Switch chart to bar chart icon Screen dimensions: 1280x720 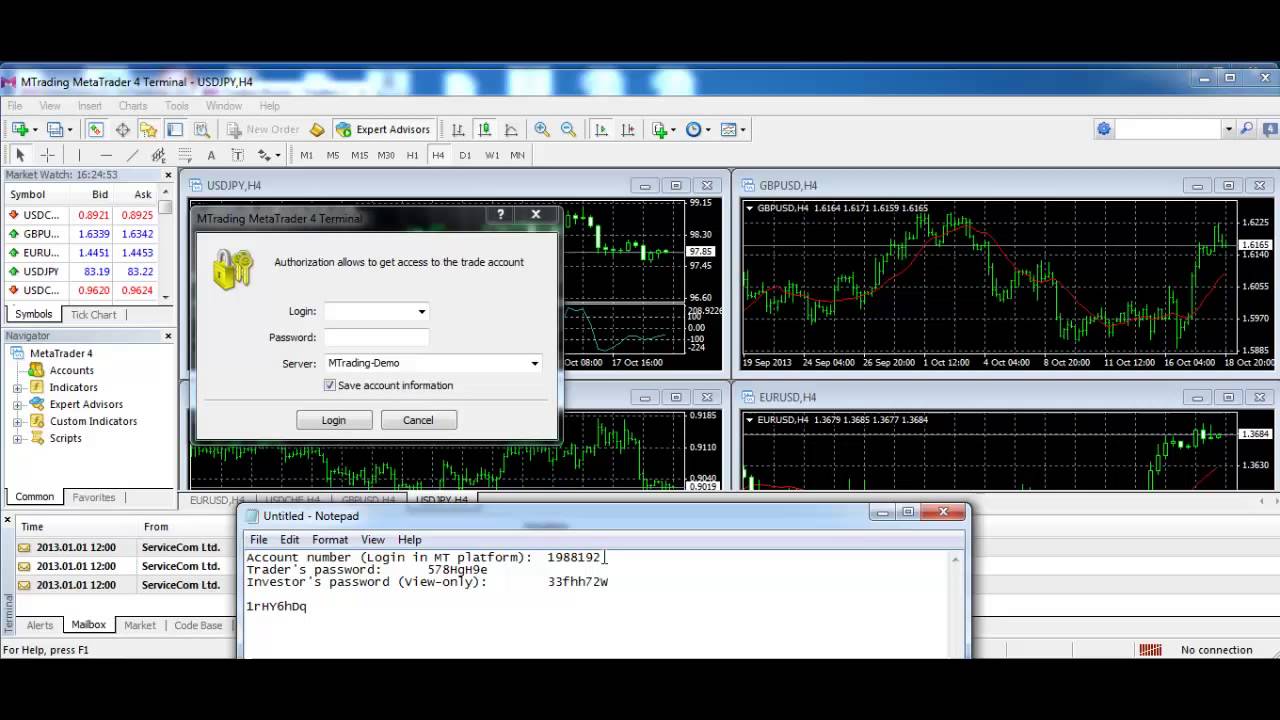458,129
